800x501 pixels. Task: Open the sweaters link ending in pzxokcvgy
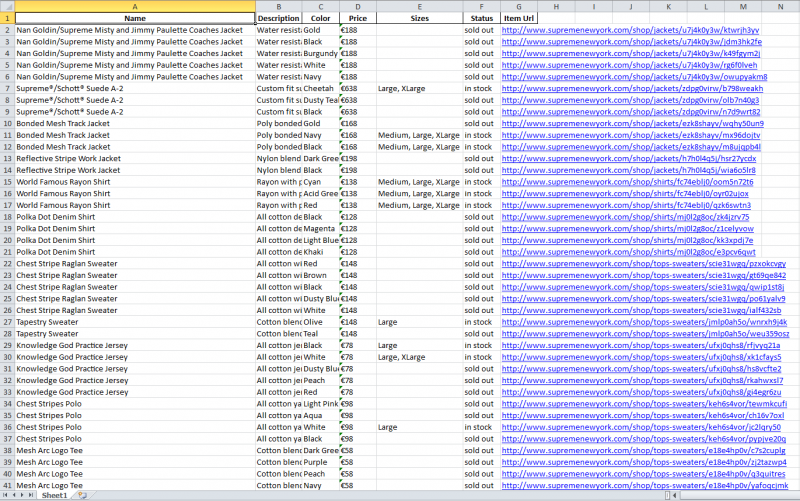[x=643, y=264]
